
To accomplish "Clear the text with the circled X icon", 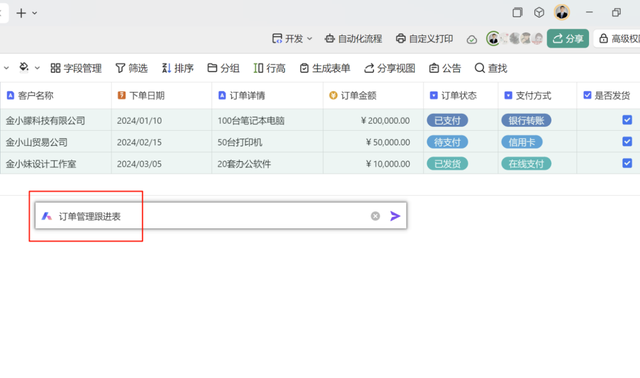I will (x=375, y=216).
